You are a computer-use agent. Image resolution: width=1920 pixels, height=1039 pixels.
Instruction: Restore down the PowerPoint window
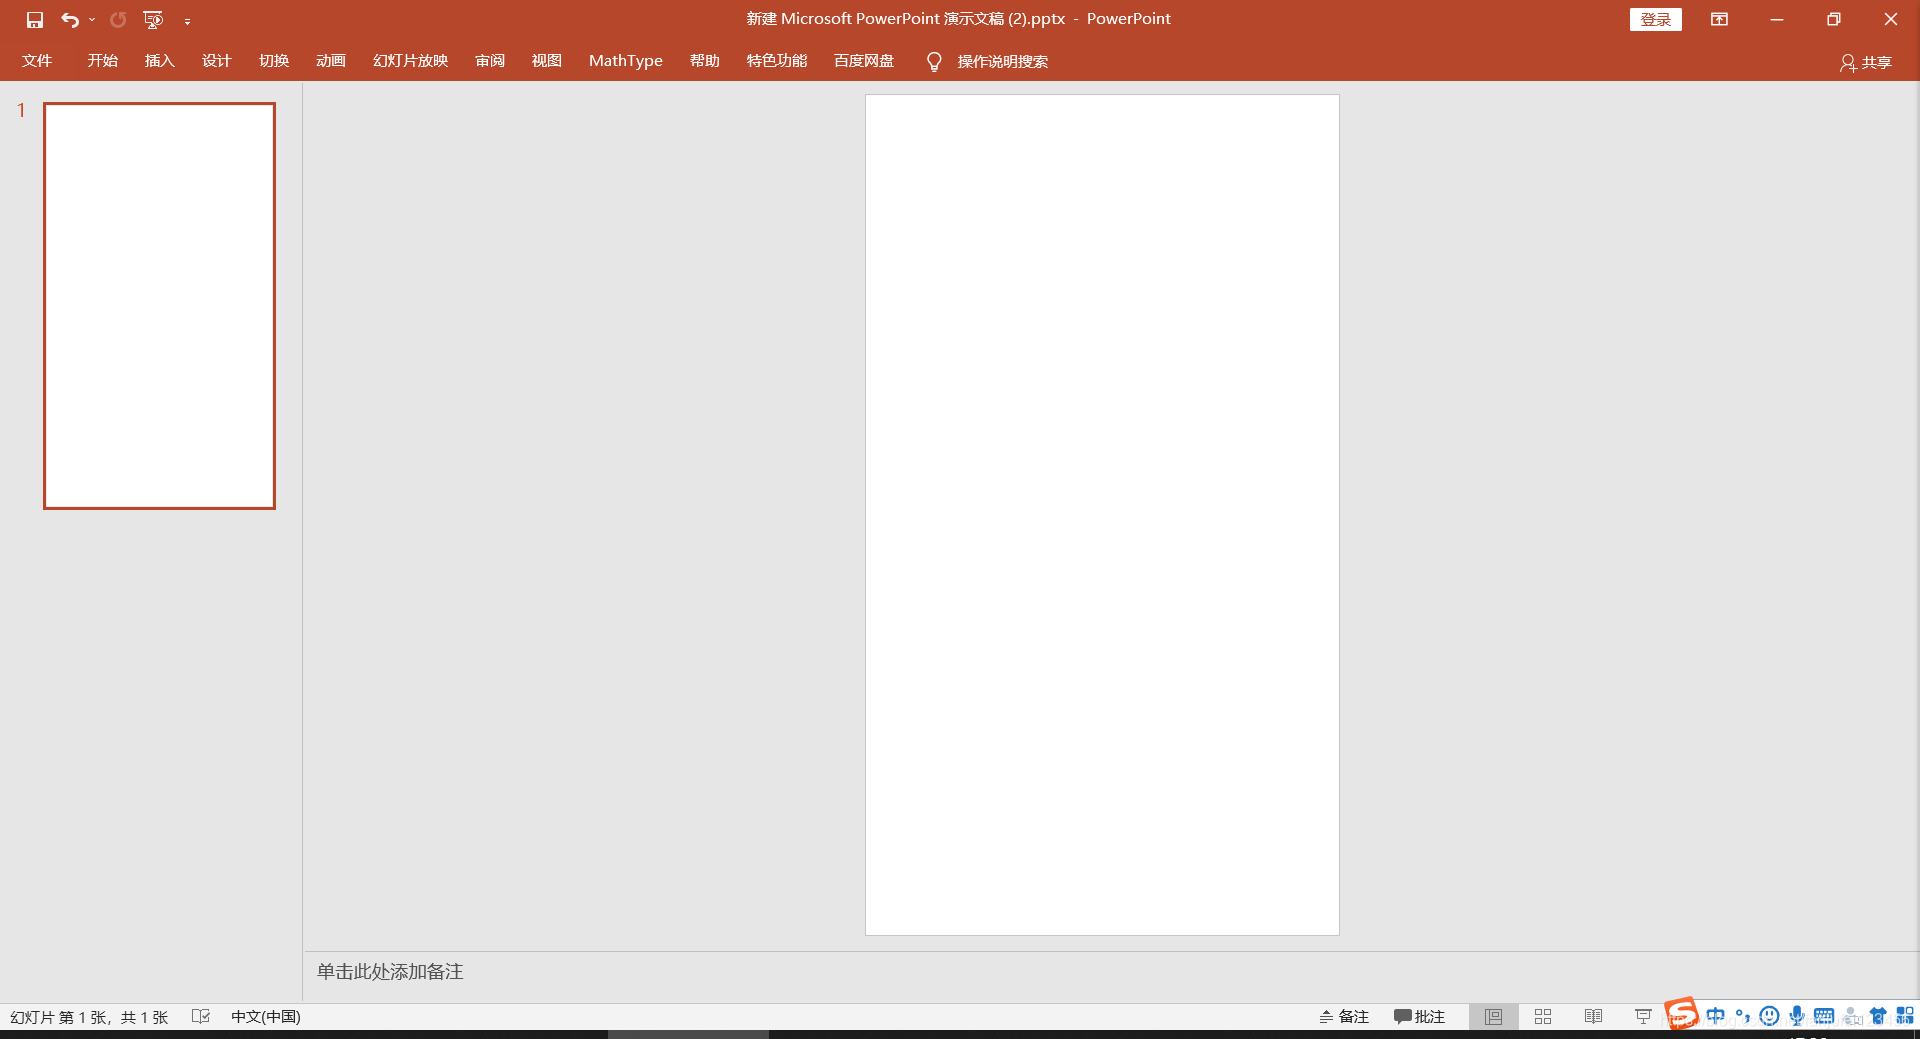pyautogui.click(x=1834, y=19)
